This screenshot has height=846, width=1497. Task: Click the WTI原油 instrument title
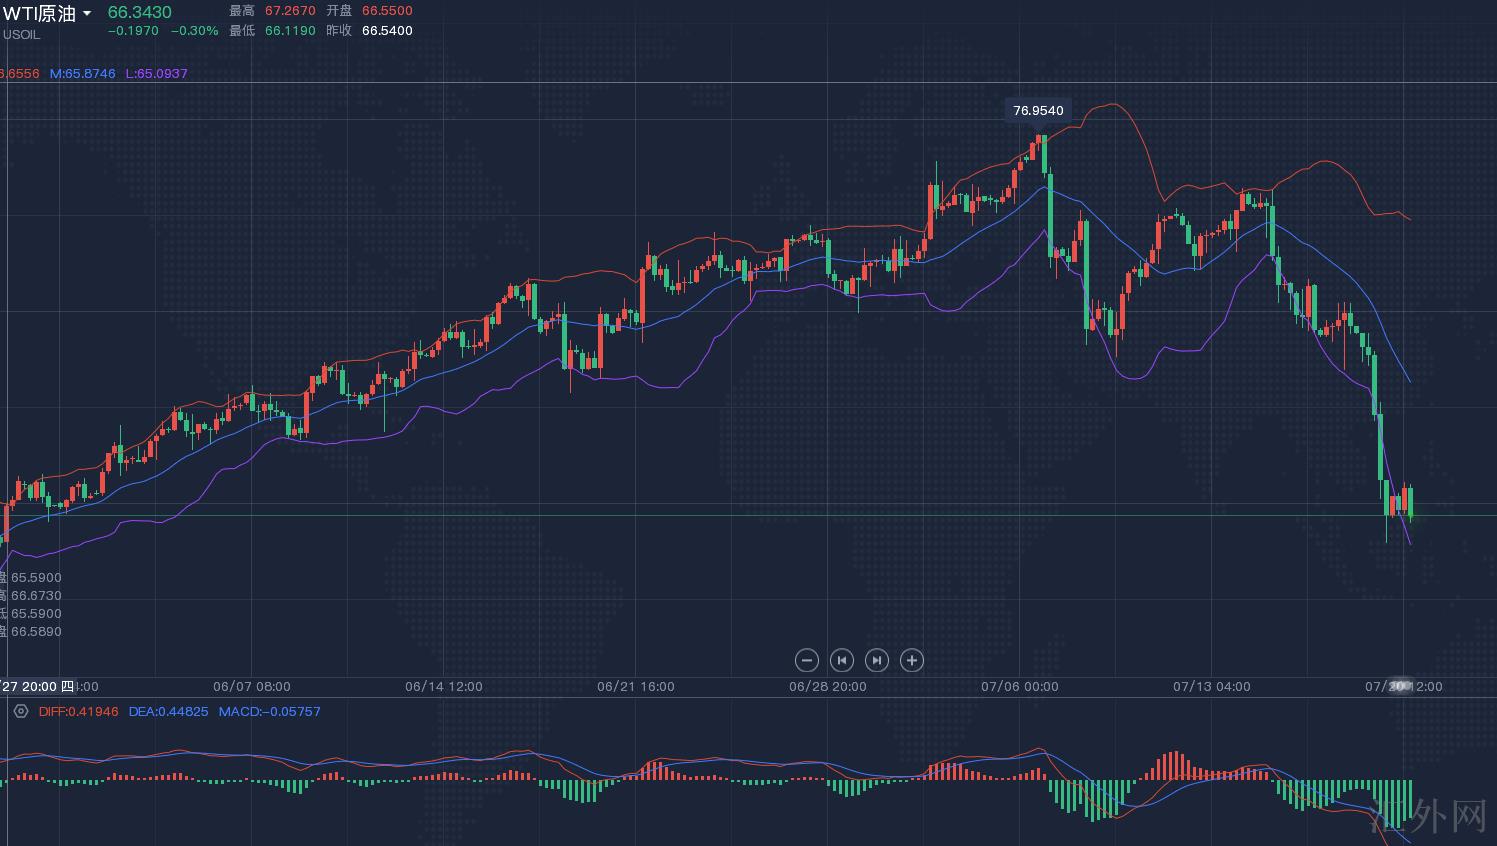coord(39,13)
